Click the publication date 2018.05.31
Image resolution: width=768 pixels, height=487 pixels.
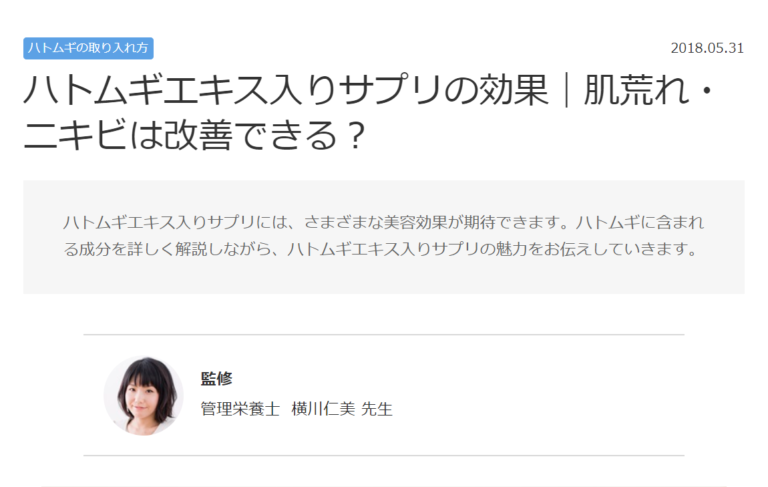click(x=707, y=48)
